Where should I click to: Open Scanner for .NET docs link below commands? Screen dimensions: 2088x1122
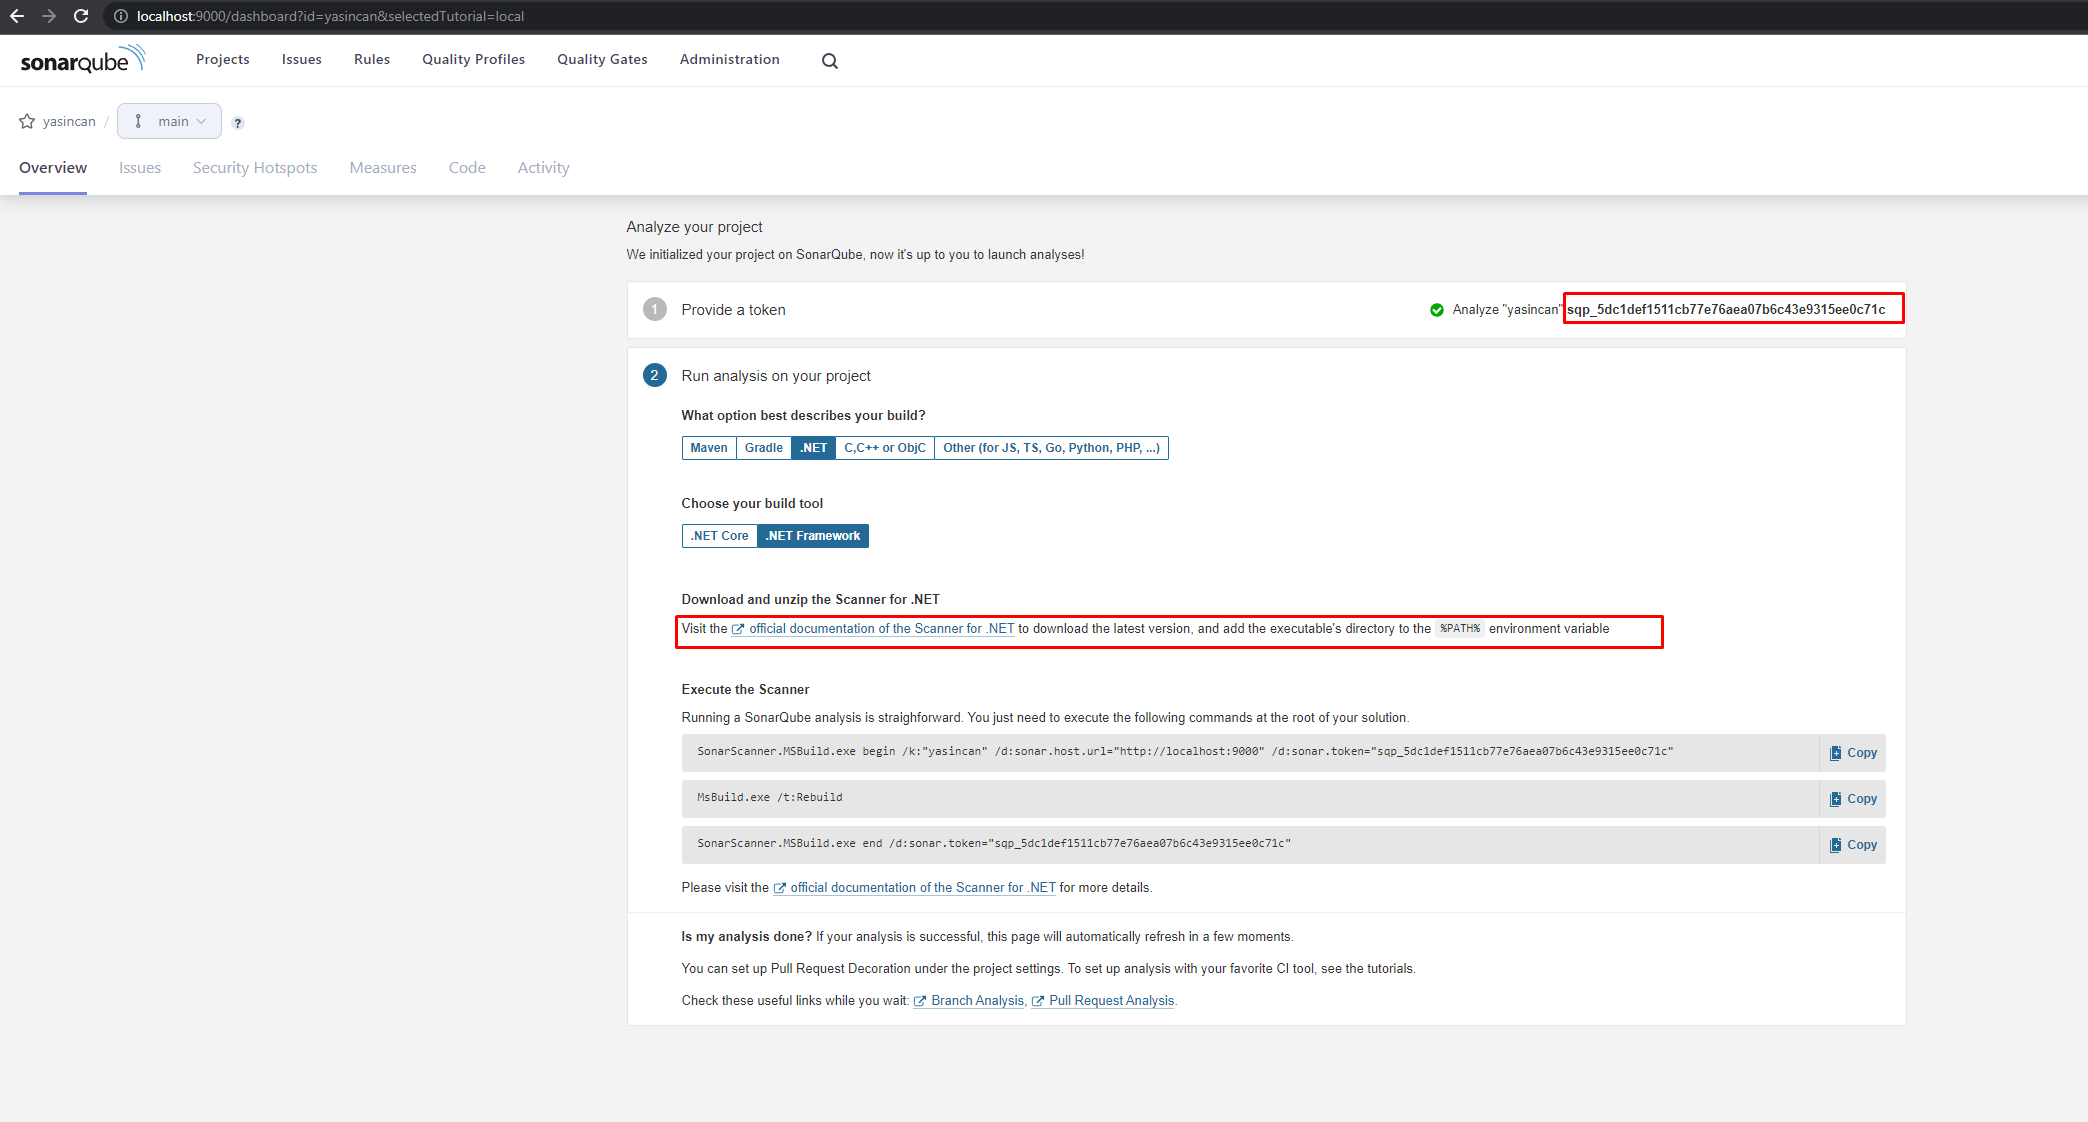[914, 888]
